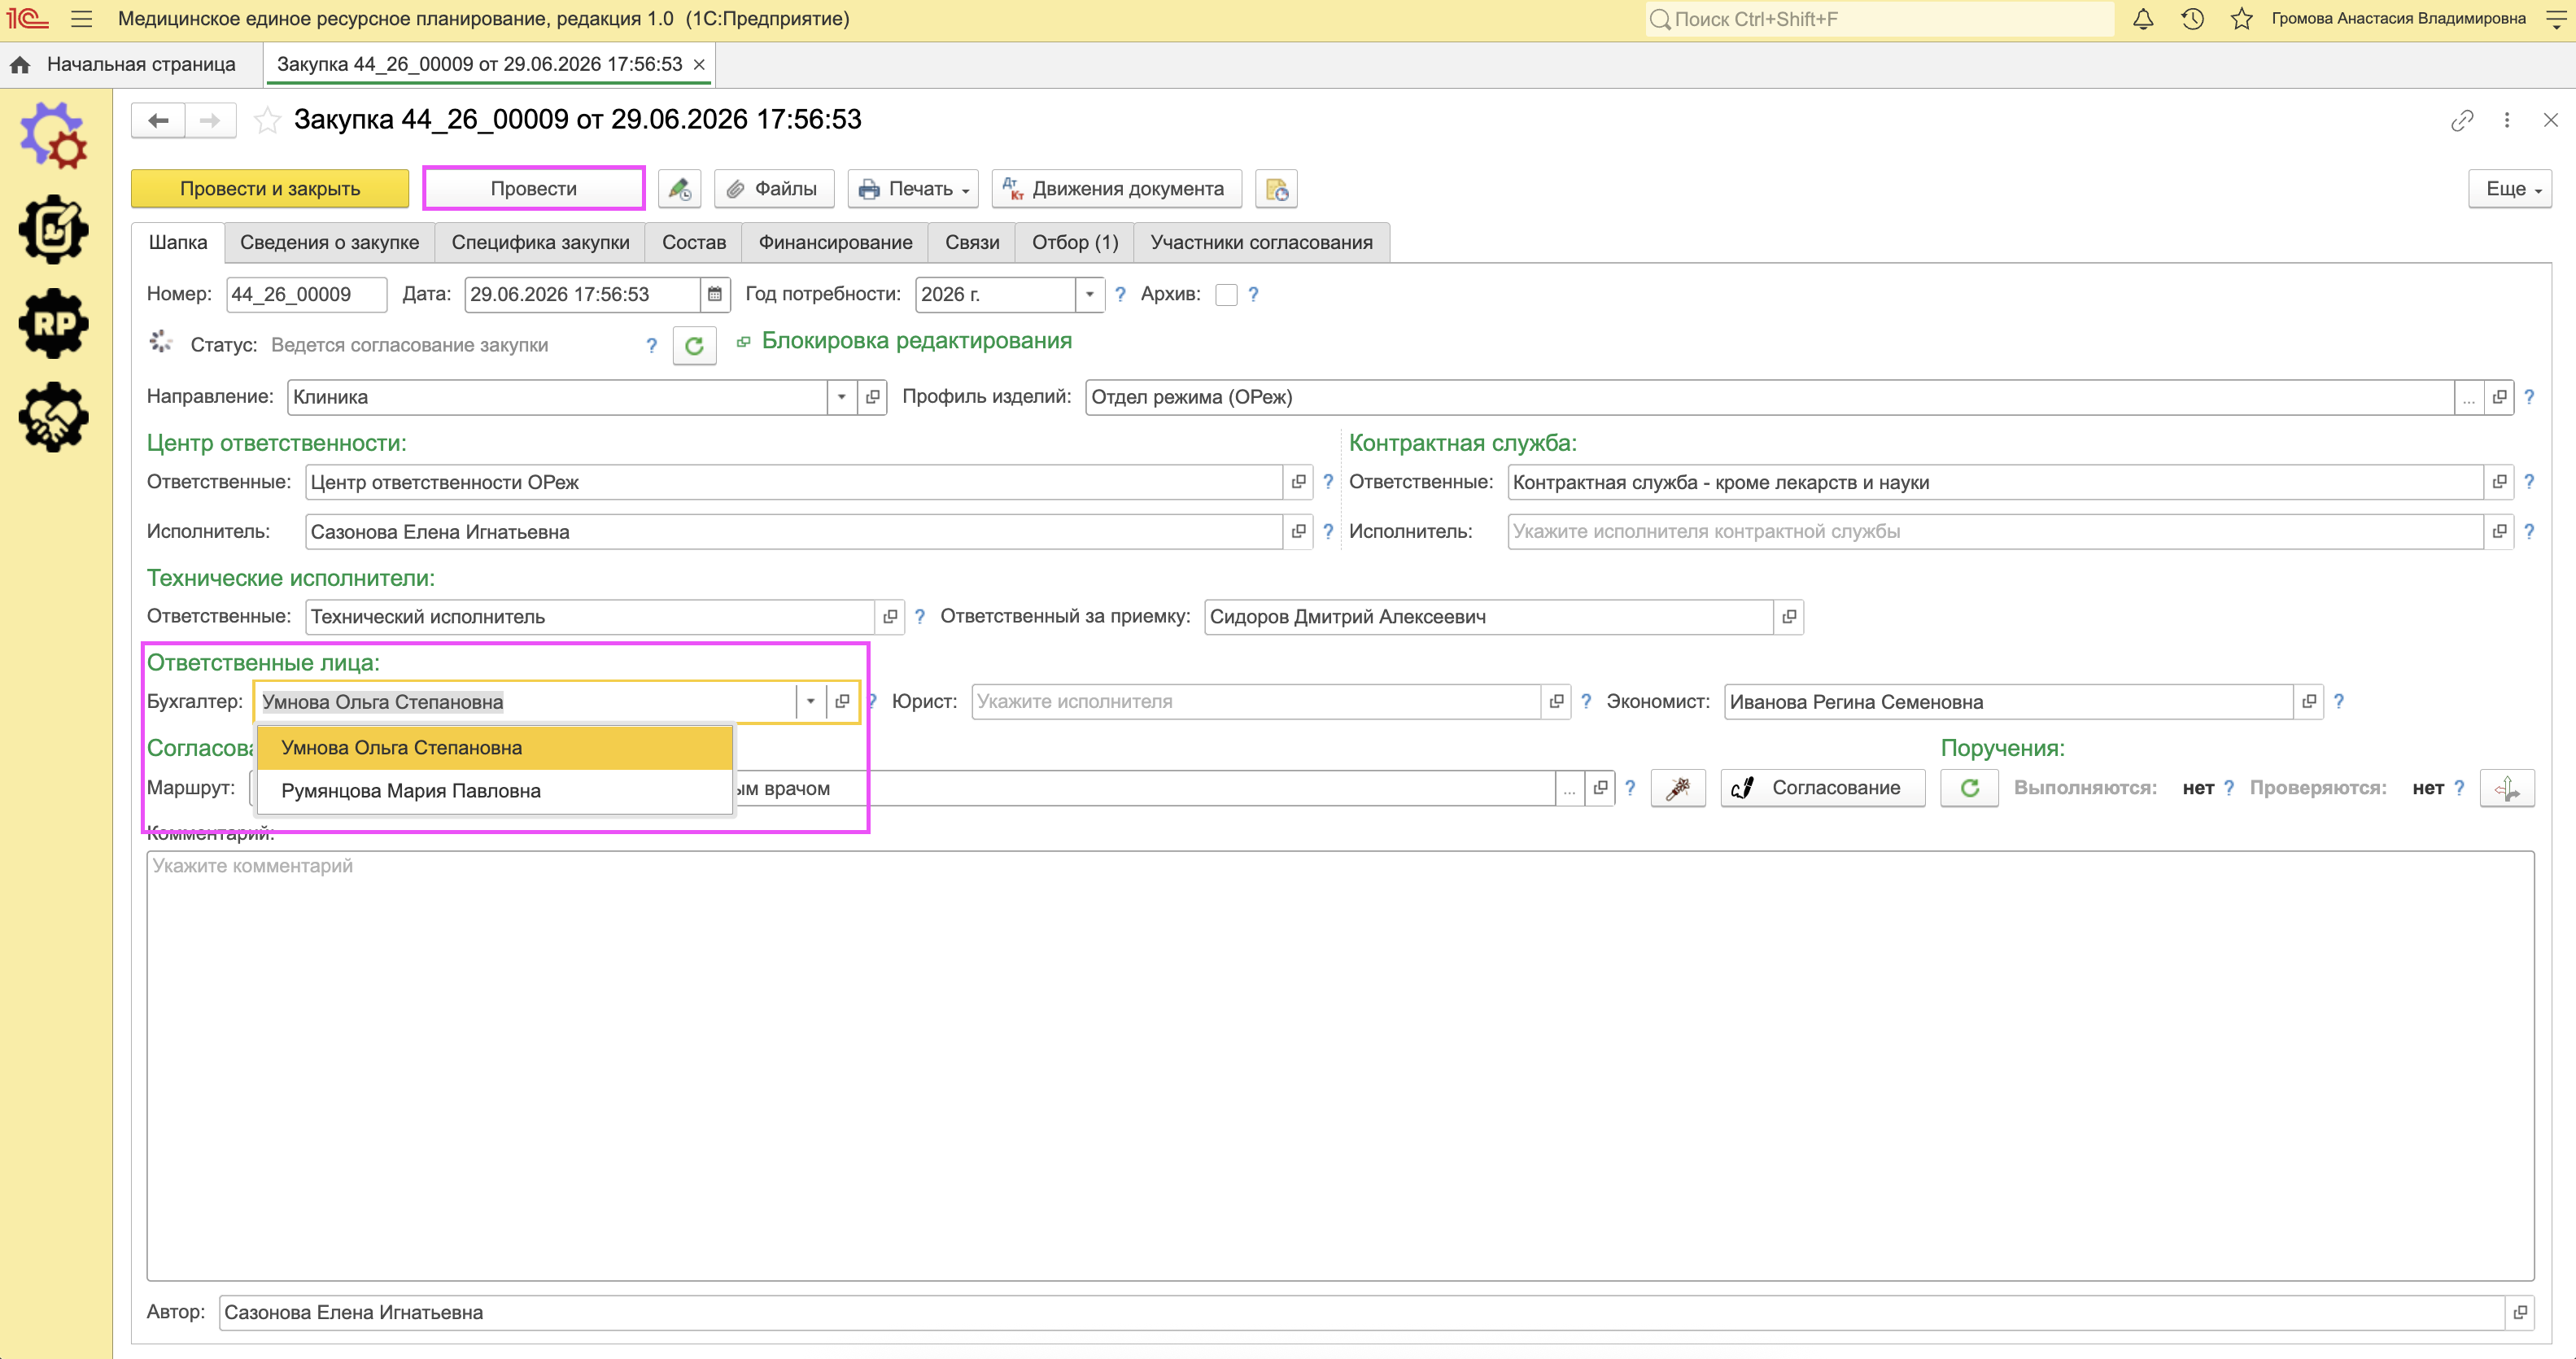The width and height of the screenshot is (2576, 1359).
Task: Click the electronic signature pen icon
Action: click(680, 189)
